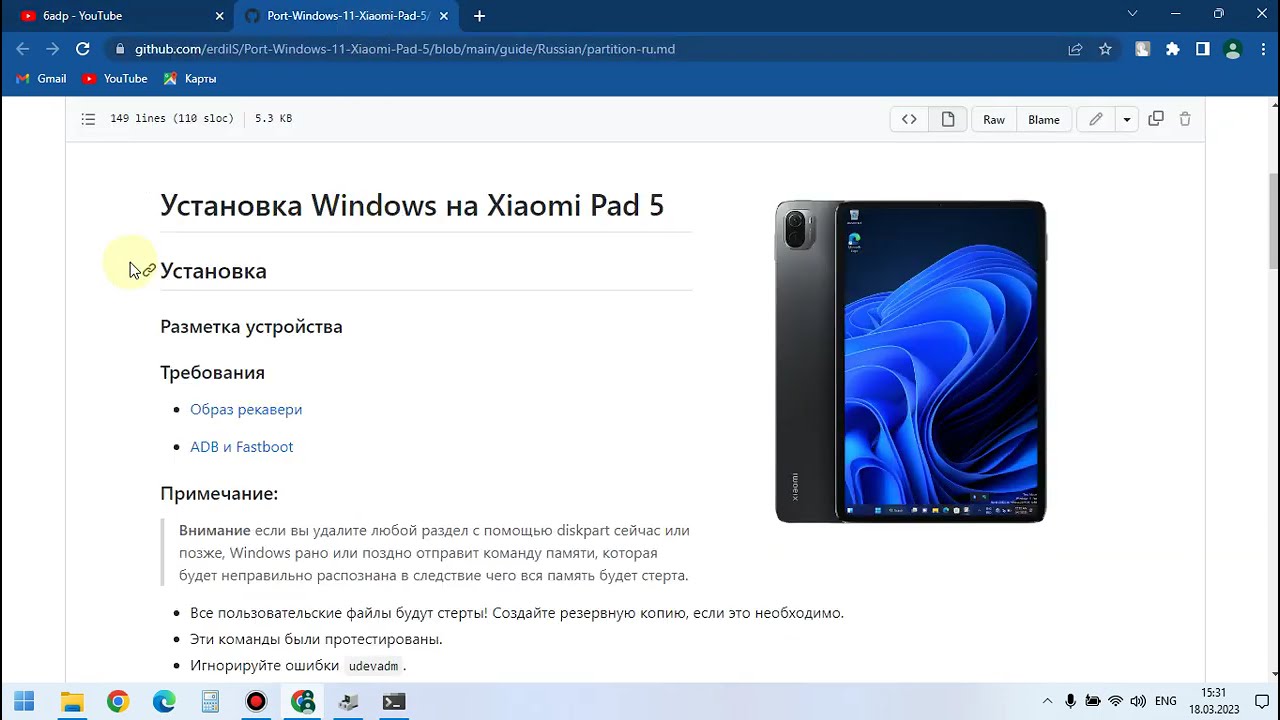The width and height of the screenshot is (1280, 720).
Task: Go forward in browser history
Action: 53,48
